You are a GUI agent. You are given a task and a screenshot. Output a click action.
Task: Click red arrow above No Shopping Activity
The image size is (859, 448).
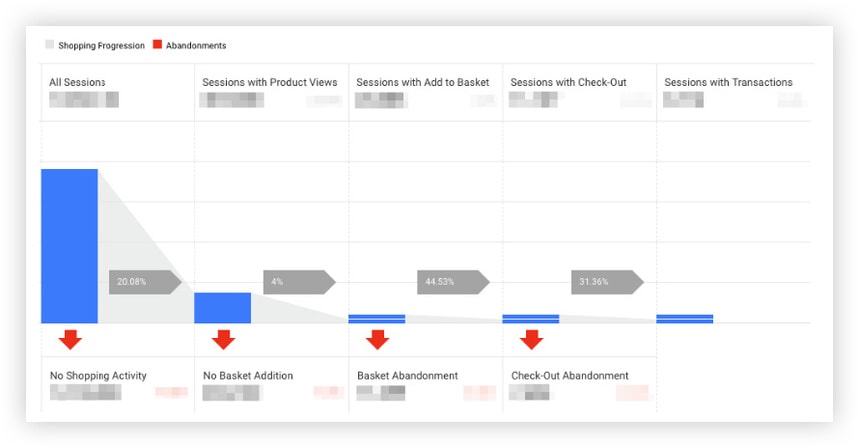pos(70,340)
